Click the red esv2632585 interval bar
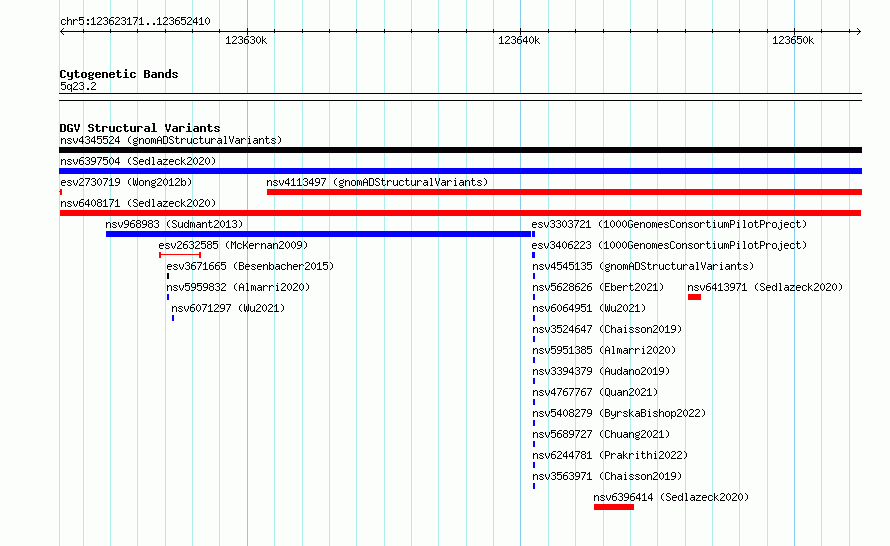Screen dimensions: 890x546 point(180,255)
